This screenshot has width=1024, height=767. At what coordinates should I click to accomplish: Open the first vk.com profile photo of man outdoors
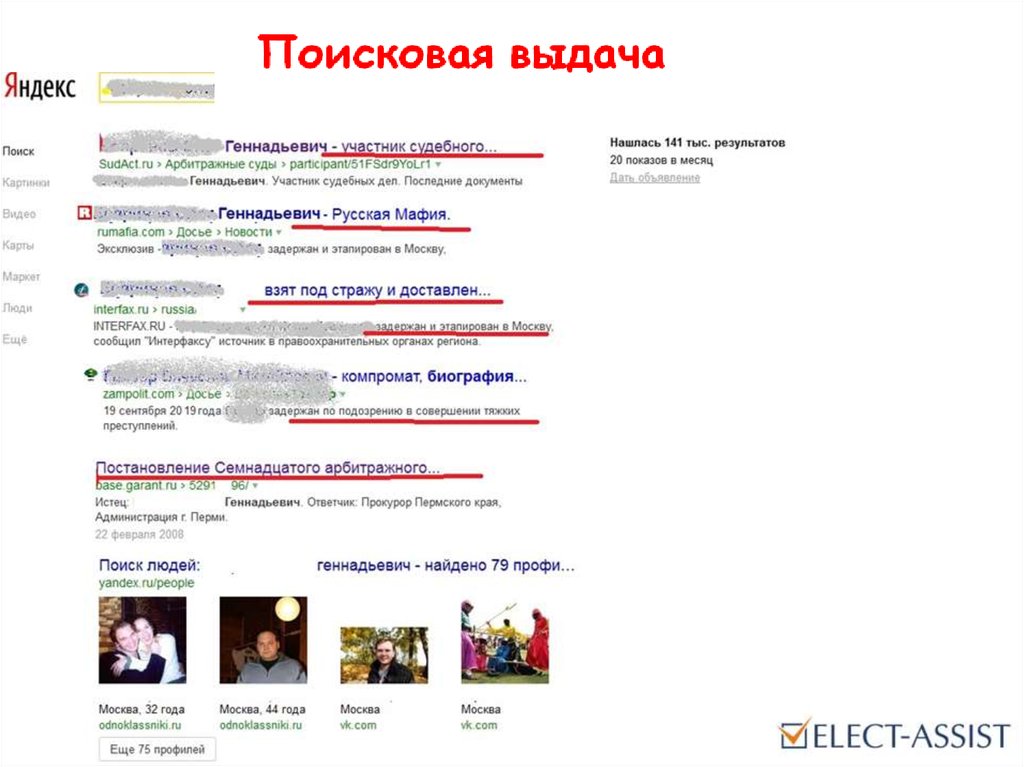(384, 655)
